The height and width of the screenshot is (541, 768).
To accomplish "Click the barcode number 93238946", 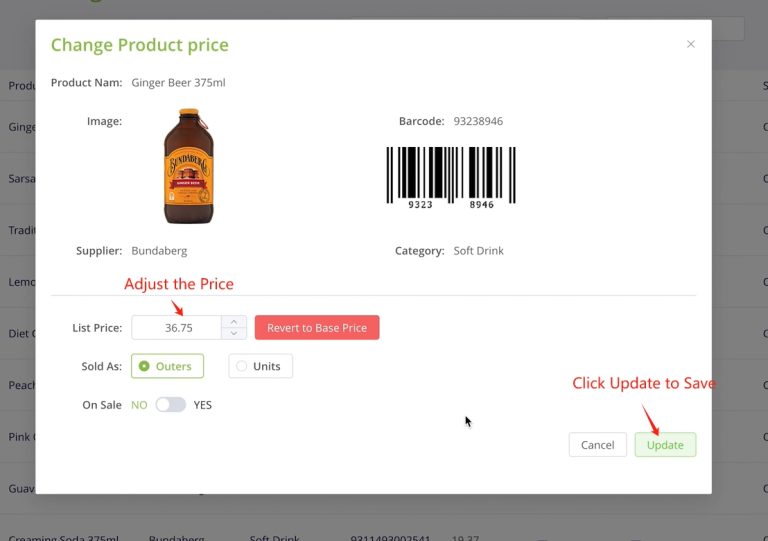I will (x=478, y=121).
